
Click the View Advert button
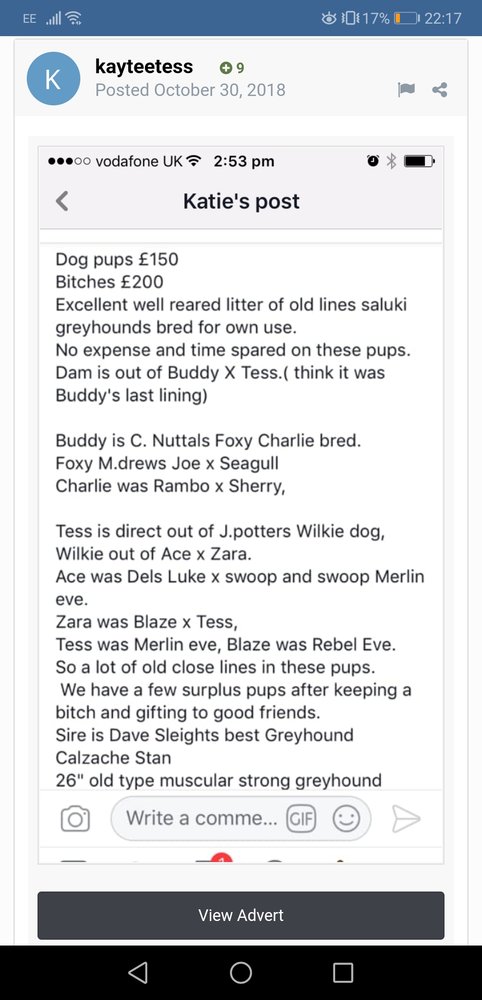241,915
